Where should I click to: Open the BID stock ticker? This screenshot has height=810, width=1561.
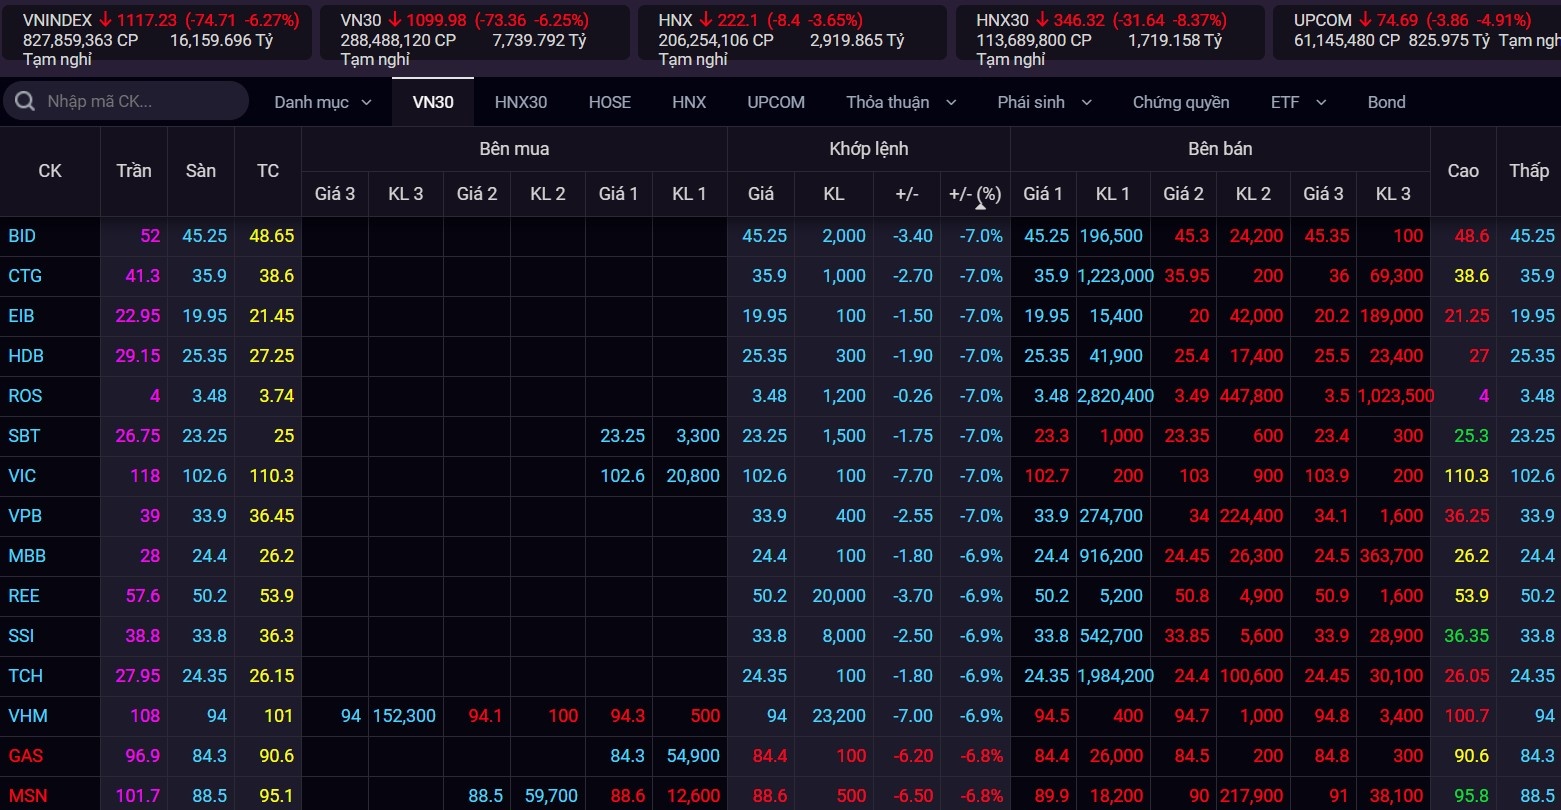(x=22, y=236)
